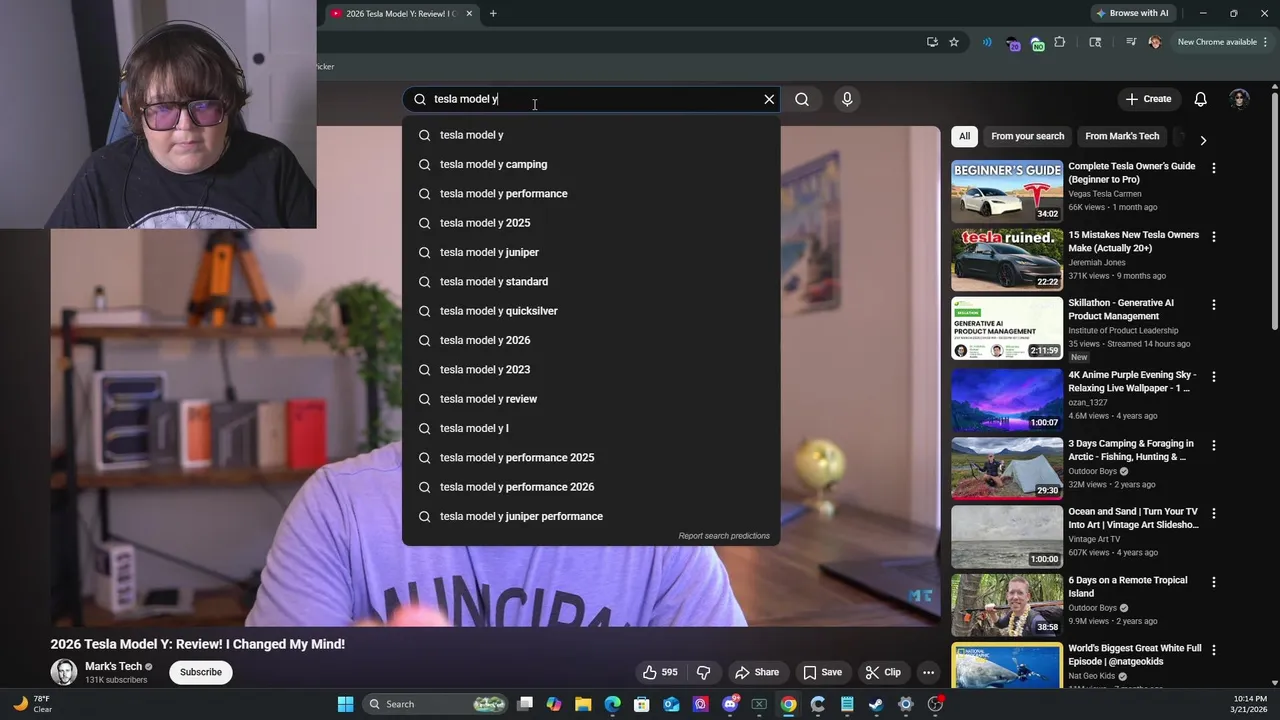Share the Tesla Model Y video
Viewport: 1280px width, 720px height.
tap(756, 672)
